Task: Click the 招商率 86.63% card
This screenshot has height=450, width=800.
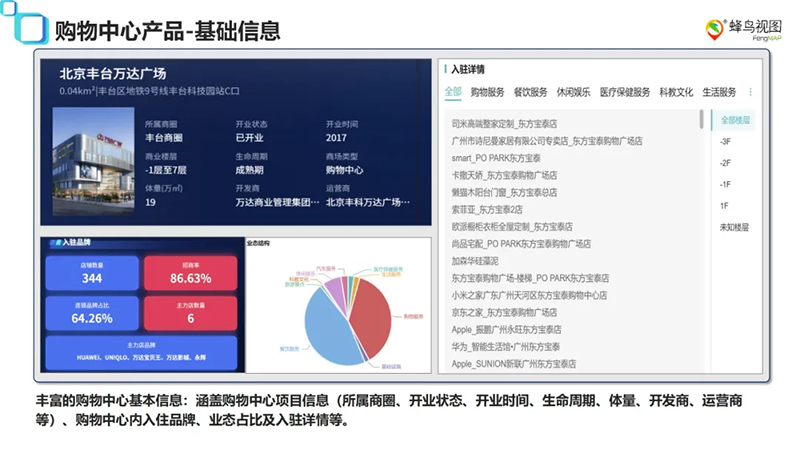Action: pyautogui.click(x=191, y=273)
